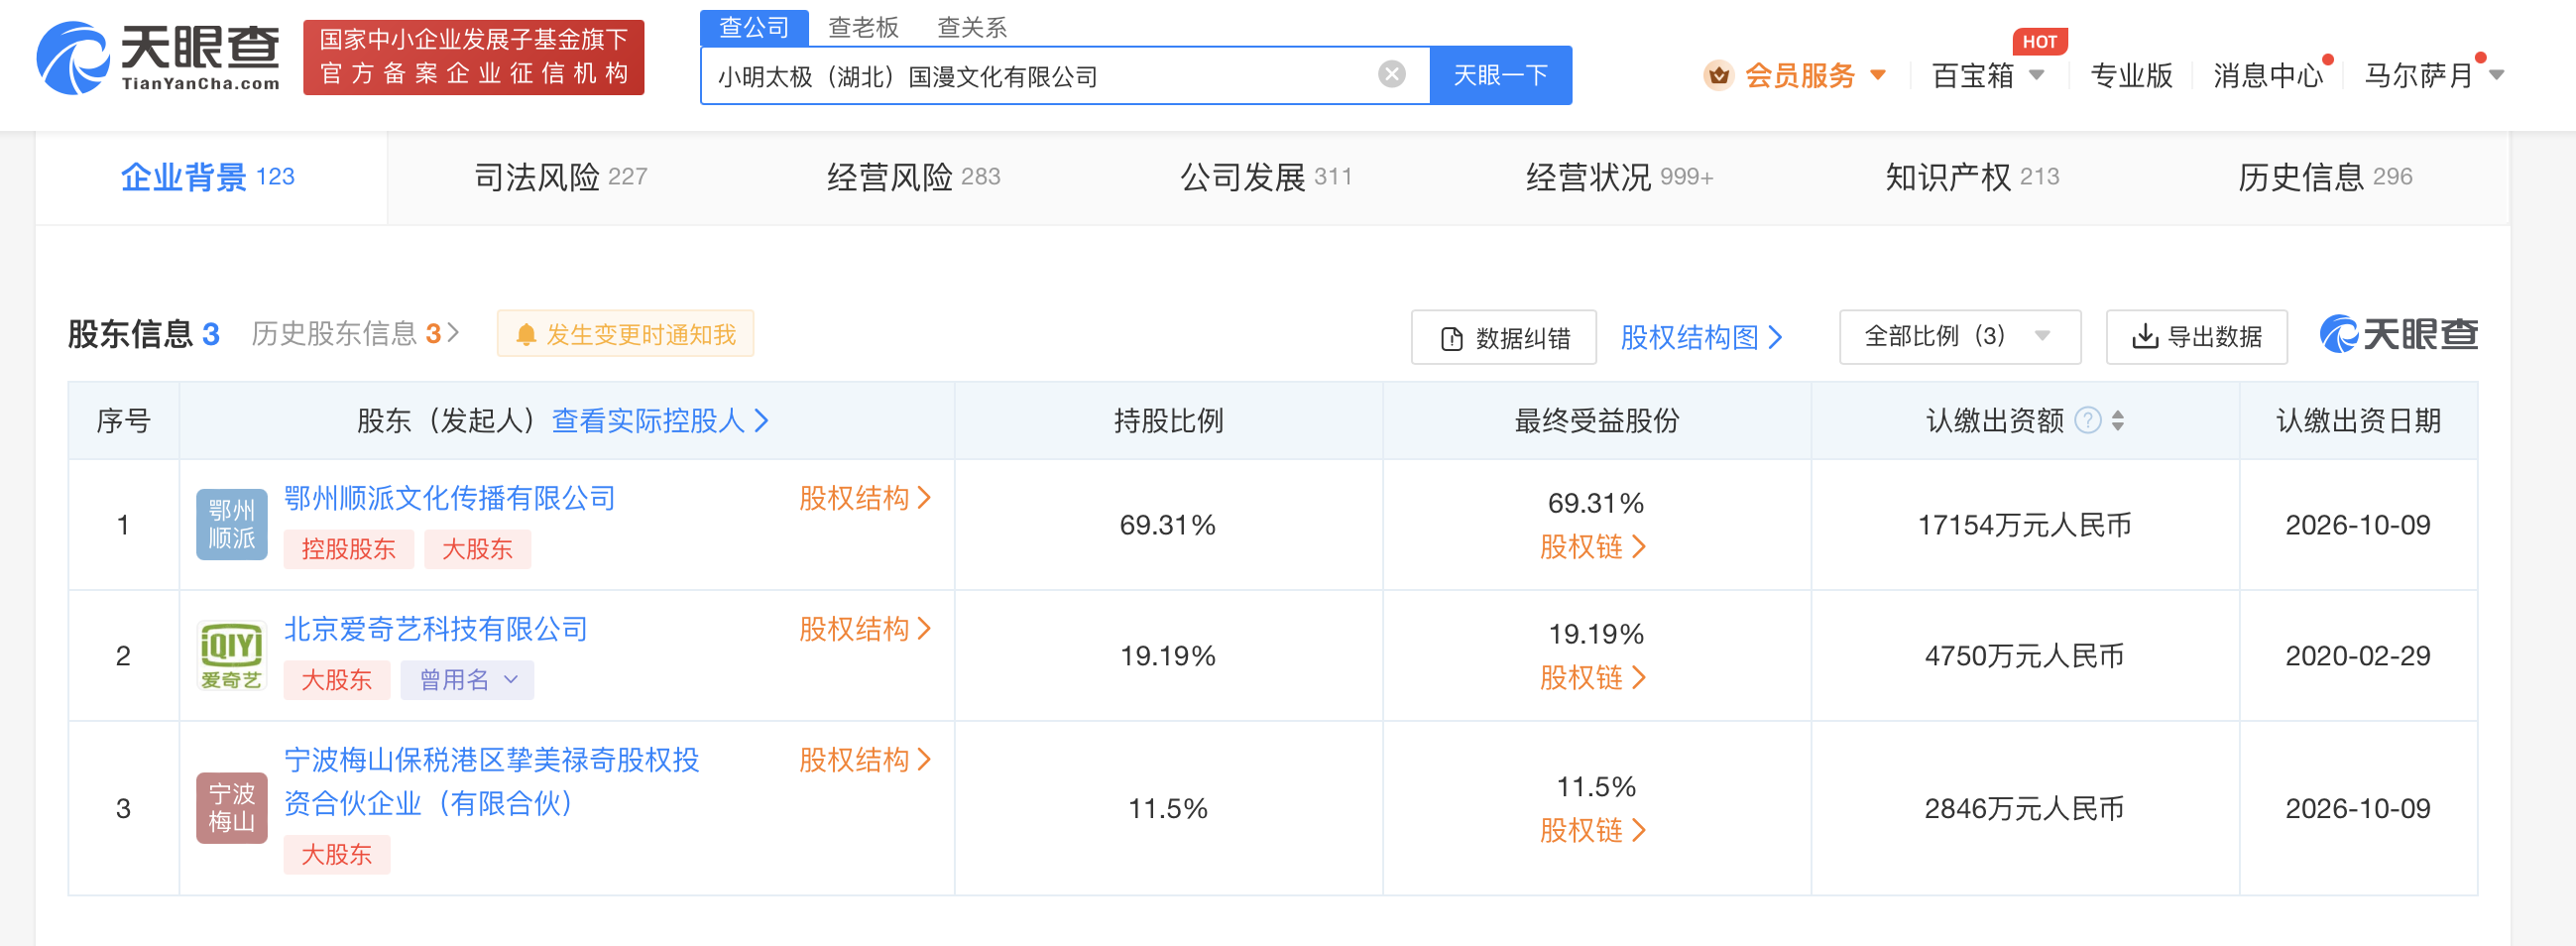Open the 全部比例 (3) dropdown
The width and height of the screenshot is (2576, 946).
[1958, 337]
